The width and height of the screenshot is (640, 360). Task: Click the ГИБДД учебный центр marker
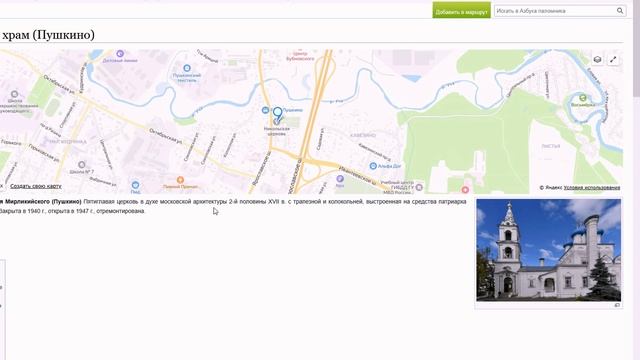pos(419,187)
